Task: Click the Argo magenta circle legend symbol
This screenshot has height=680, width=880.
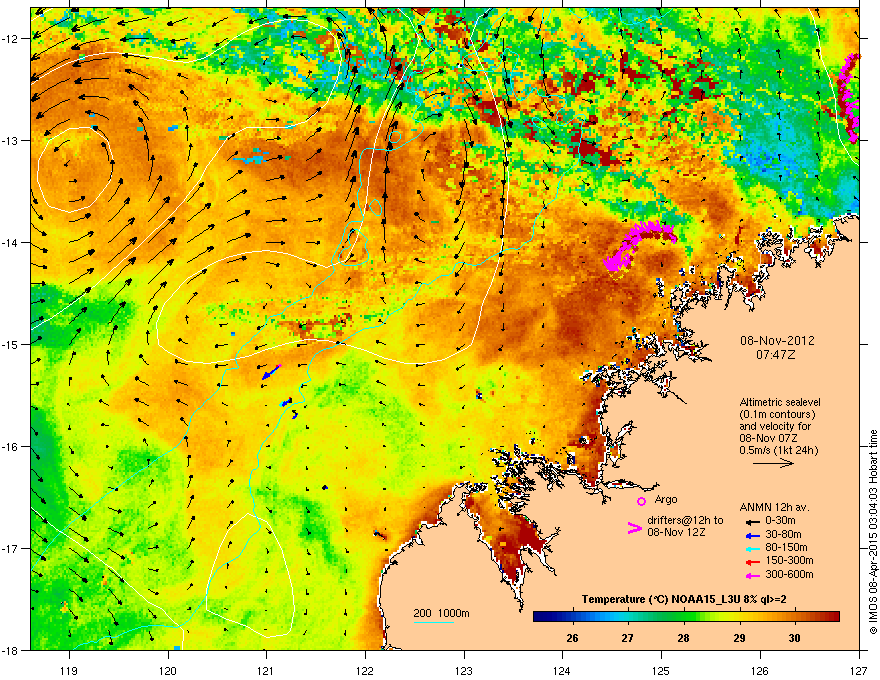Action: (641, 501)
